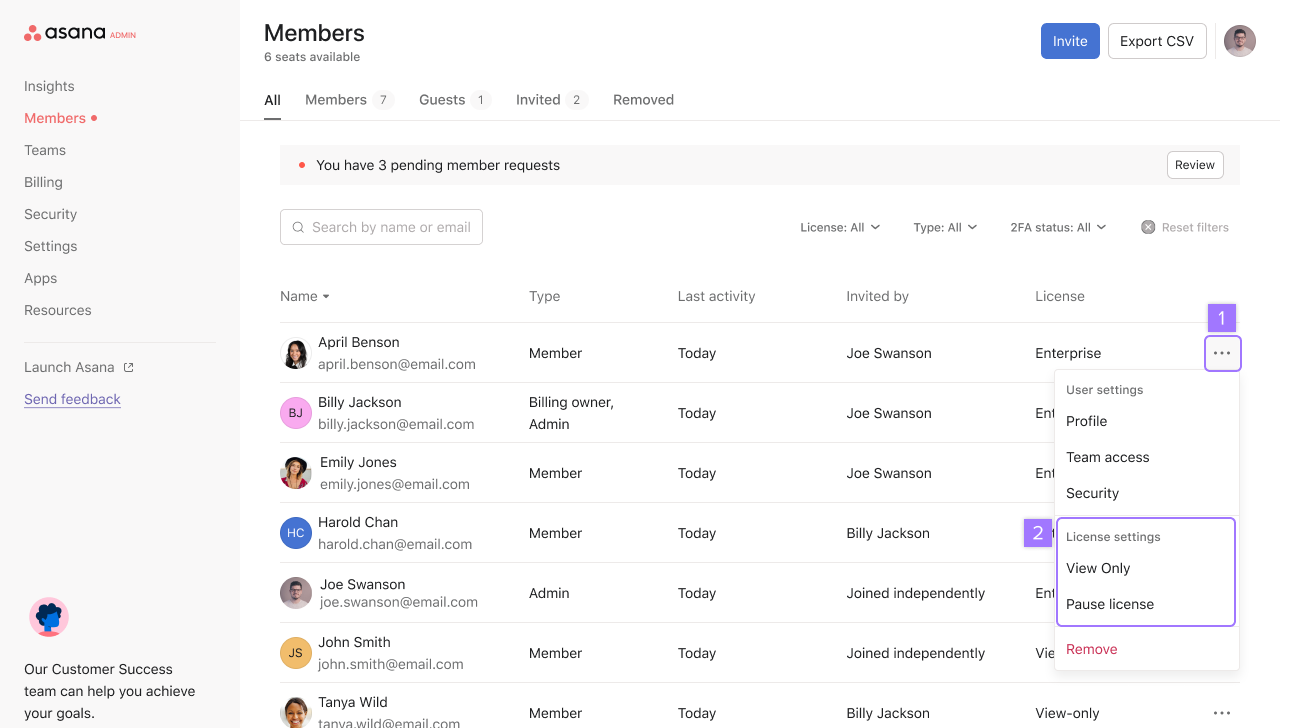Click the Asana logo in the sidebar

point(62,32)
